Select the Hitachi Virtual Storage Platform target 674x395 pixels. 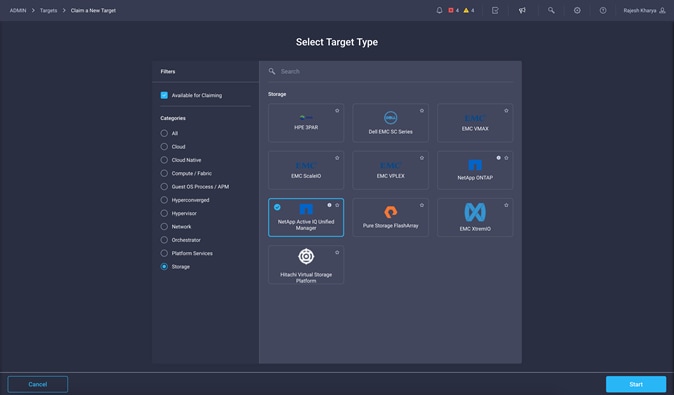pyautogui.click(x=306, y=265)
